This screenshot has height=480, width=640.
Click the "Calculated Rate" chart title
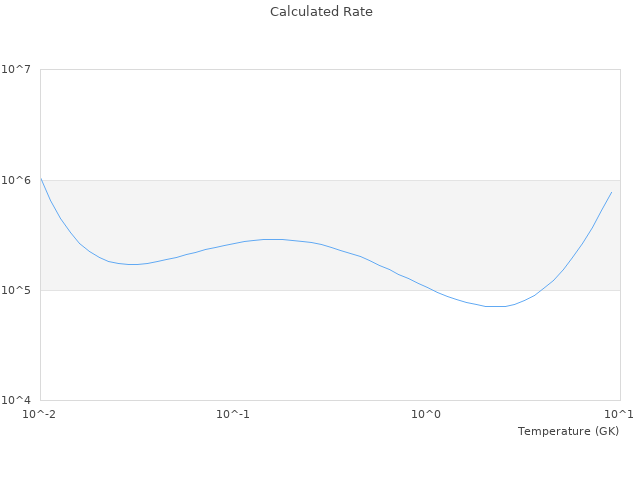[x=321, y=12]
